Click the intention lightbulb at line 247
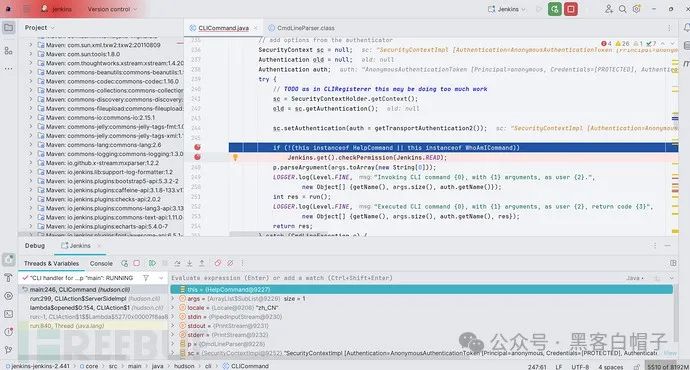The width and height of the screenshot is (690, 370). [x=235, y=157]
